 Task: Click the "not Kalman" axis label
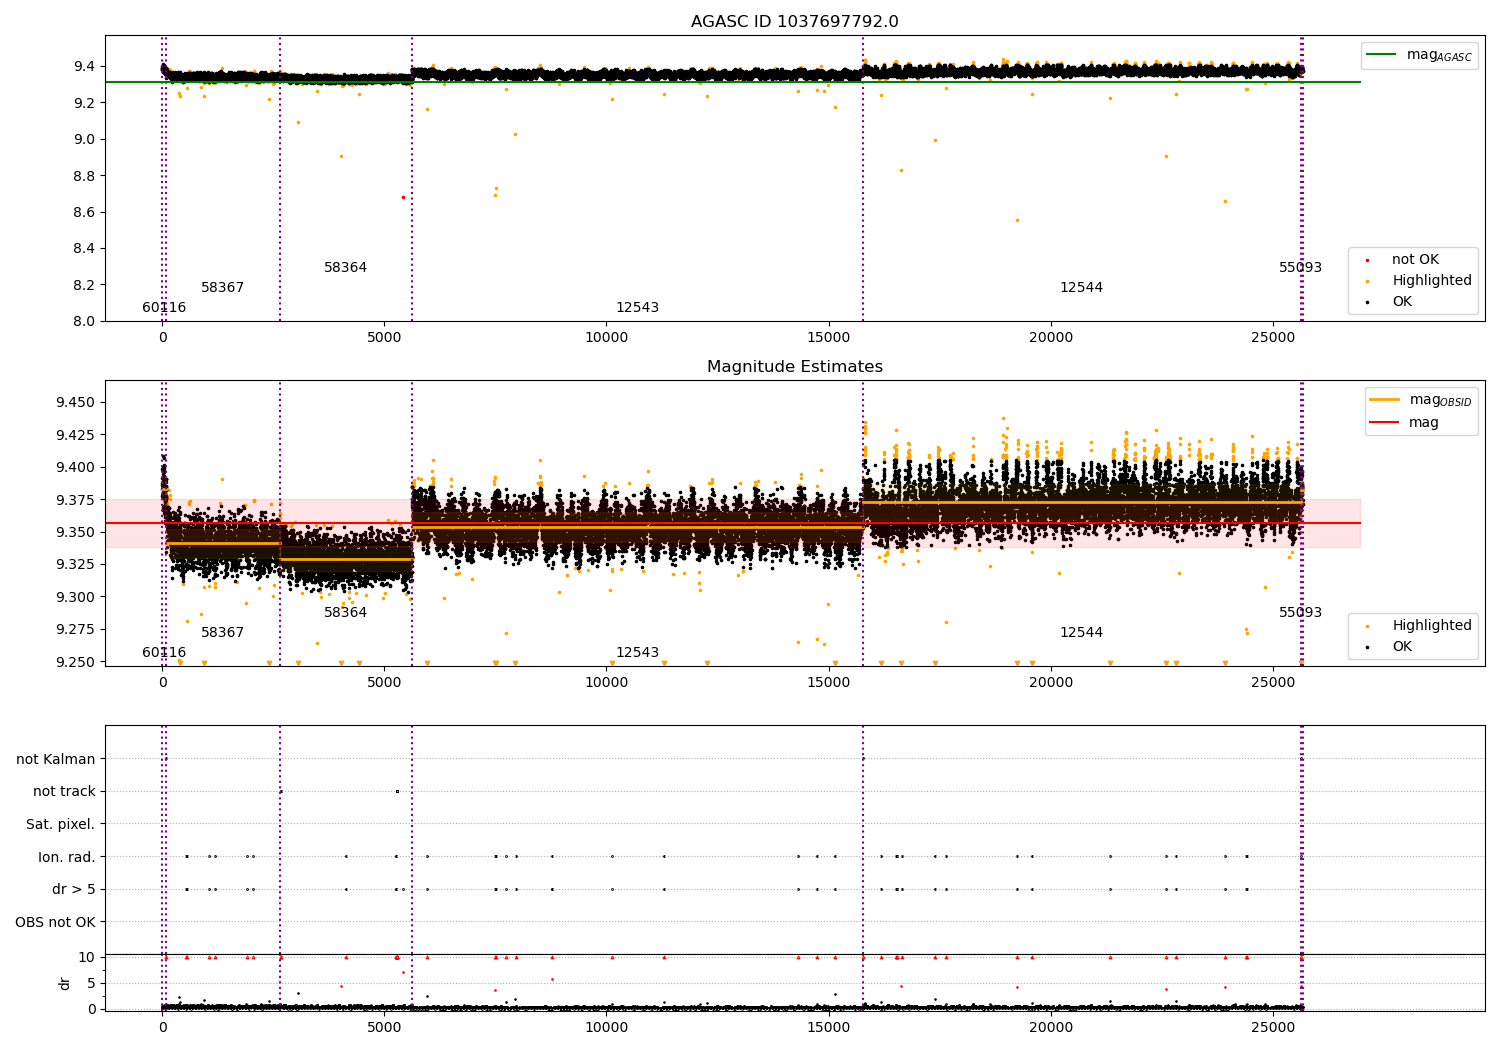(x=56, y=760)
